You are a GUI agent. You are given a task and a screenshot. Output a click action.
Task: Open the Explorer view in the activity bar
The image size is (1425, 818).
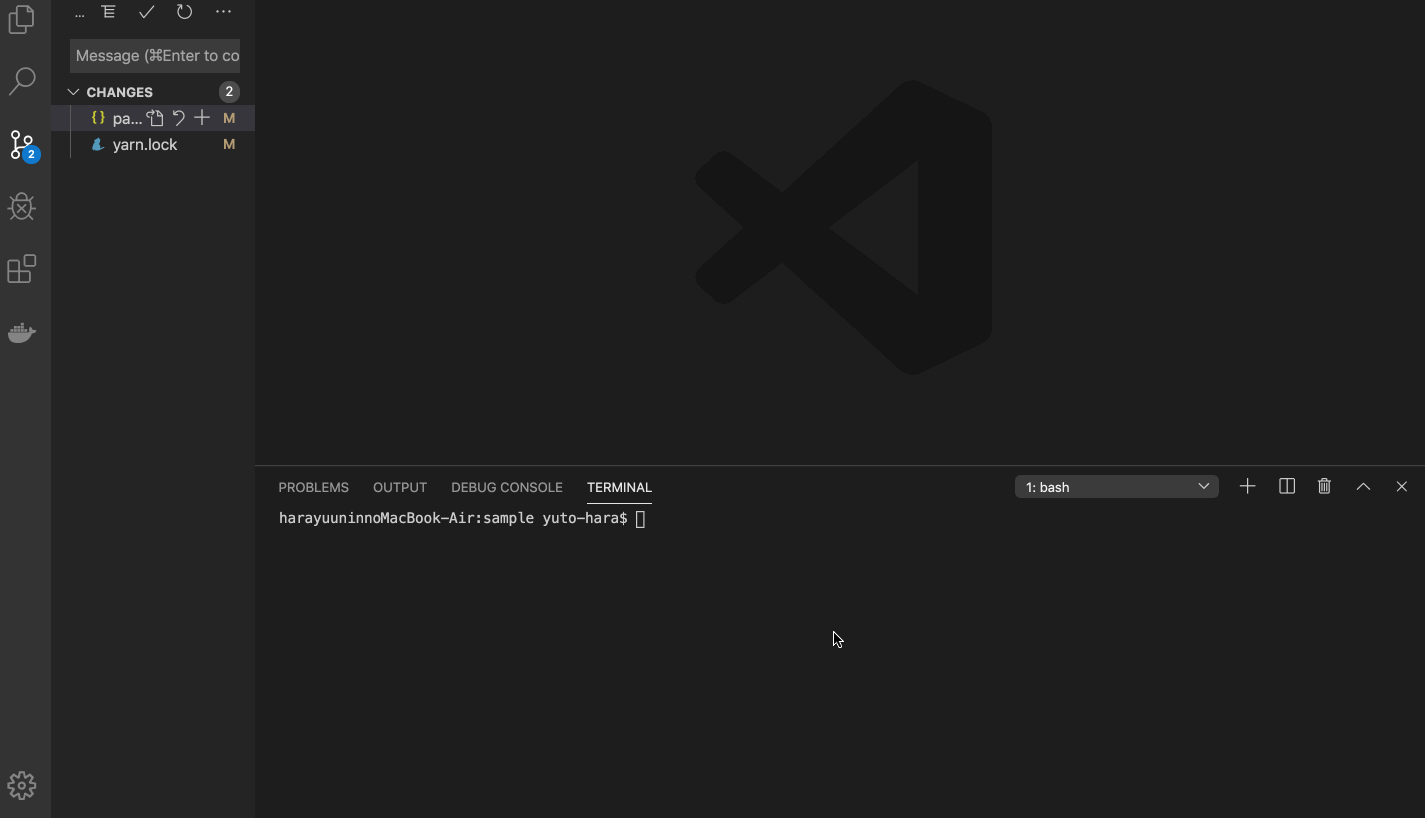pos(21,19)
